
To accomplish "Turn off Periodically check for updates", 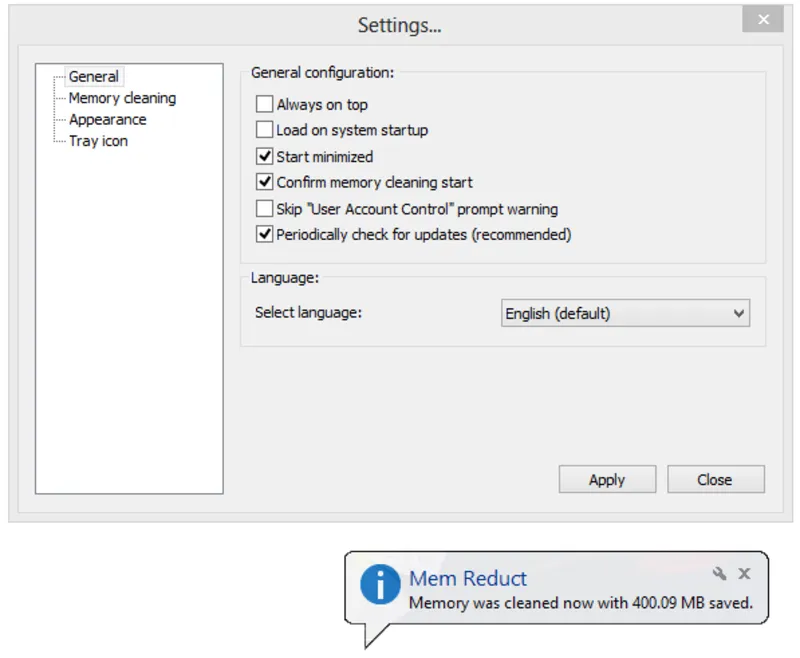I will click(265, 235).
